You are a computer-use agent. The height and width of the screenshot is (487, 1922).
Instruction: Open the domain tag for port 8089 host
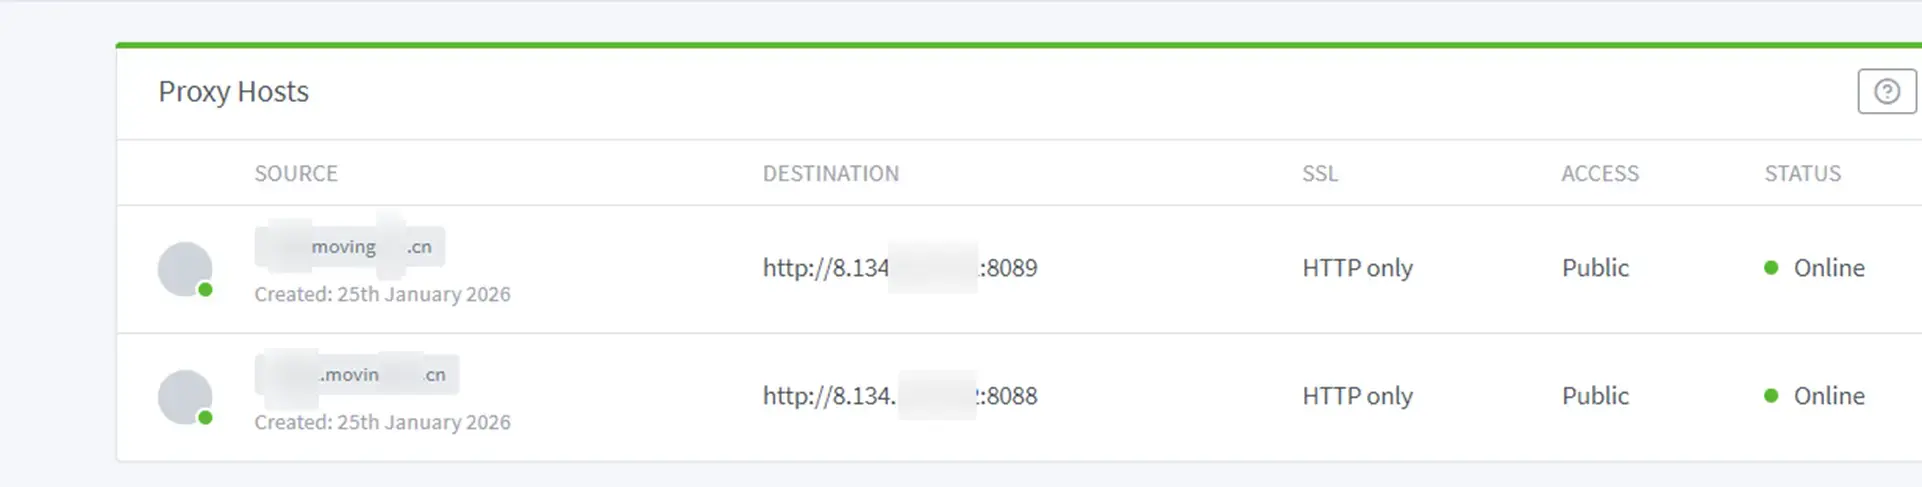point(349,247)
